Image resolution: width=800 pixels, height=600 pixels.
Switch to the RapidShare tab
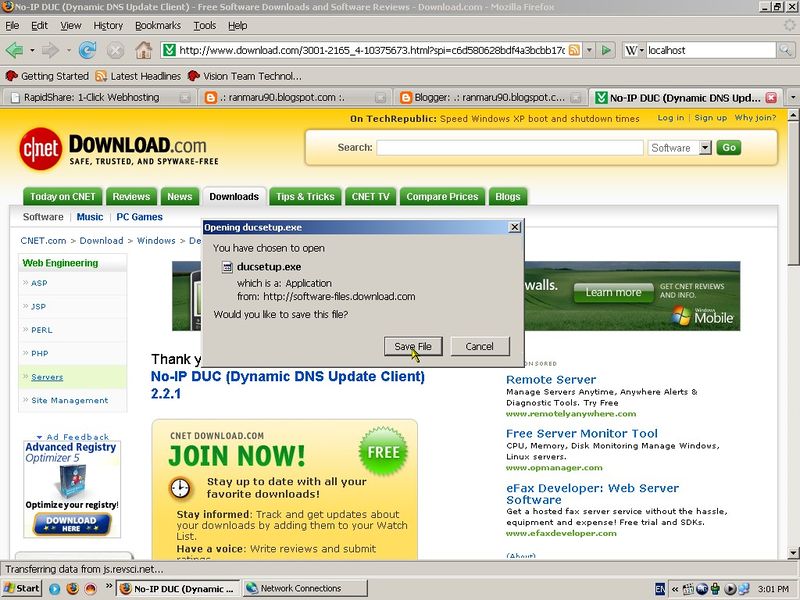[99, 97]
